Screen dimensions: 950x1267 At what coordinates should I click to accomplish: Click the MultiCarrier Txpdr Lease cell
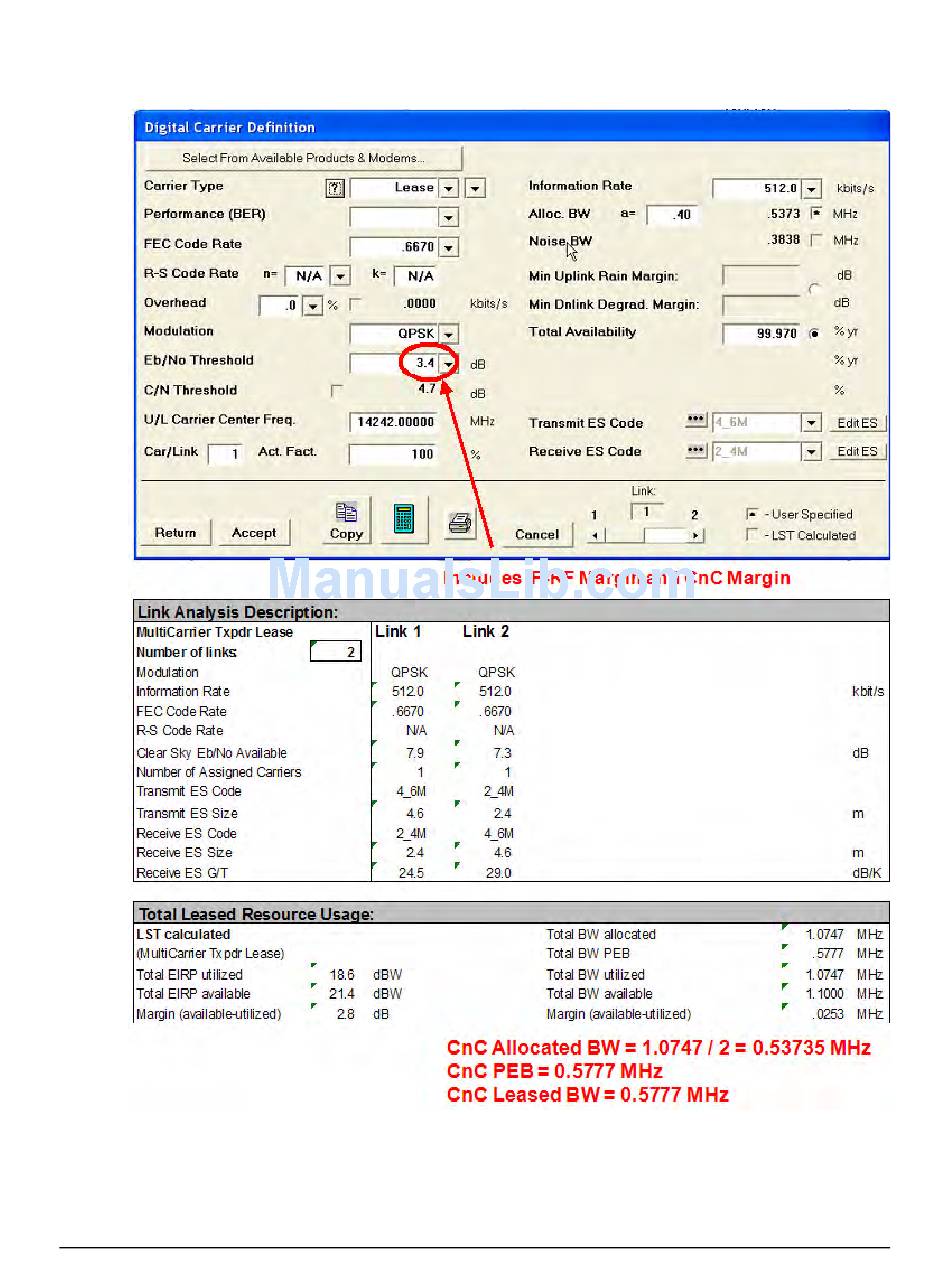[x=215, y=632]
